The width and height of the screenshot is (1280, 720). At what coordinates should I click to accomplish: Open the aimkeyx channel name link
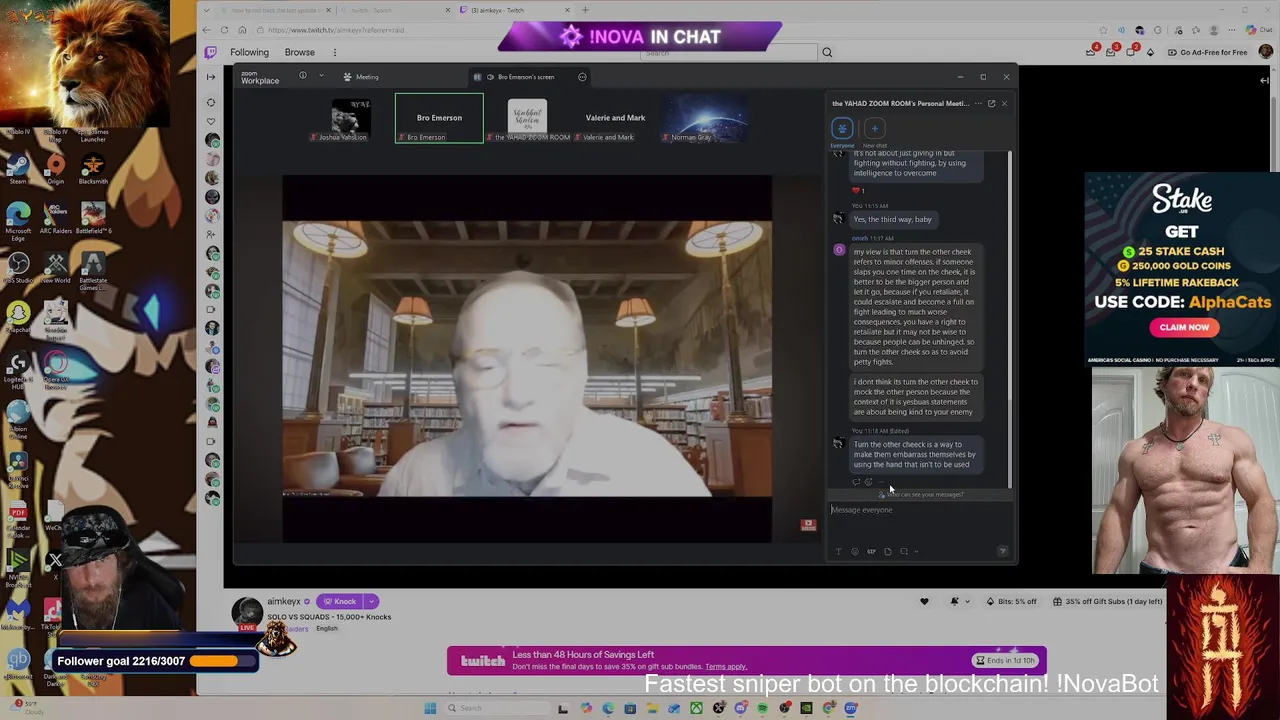point(284,601)
